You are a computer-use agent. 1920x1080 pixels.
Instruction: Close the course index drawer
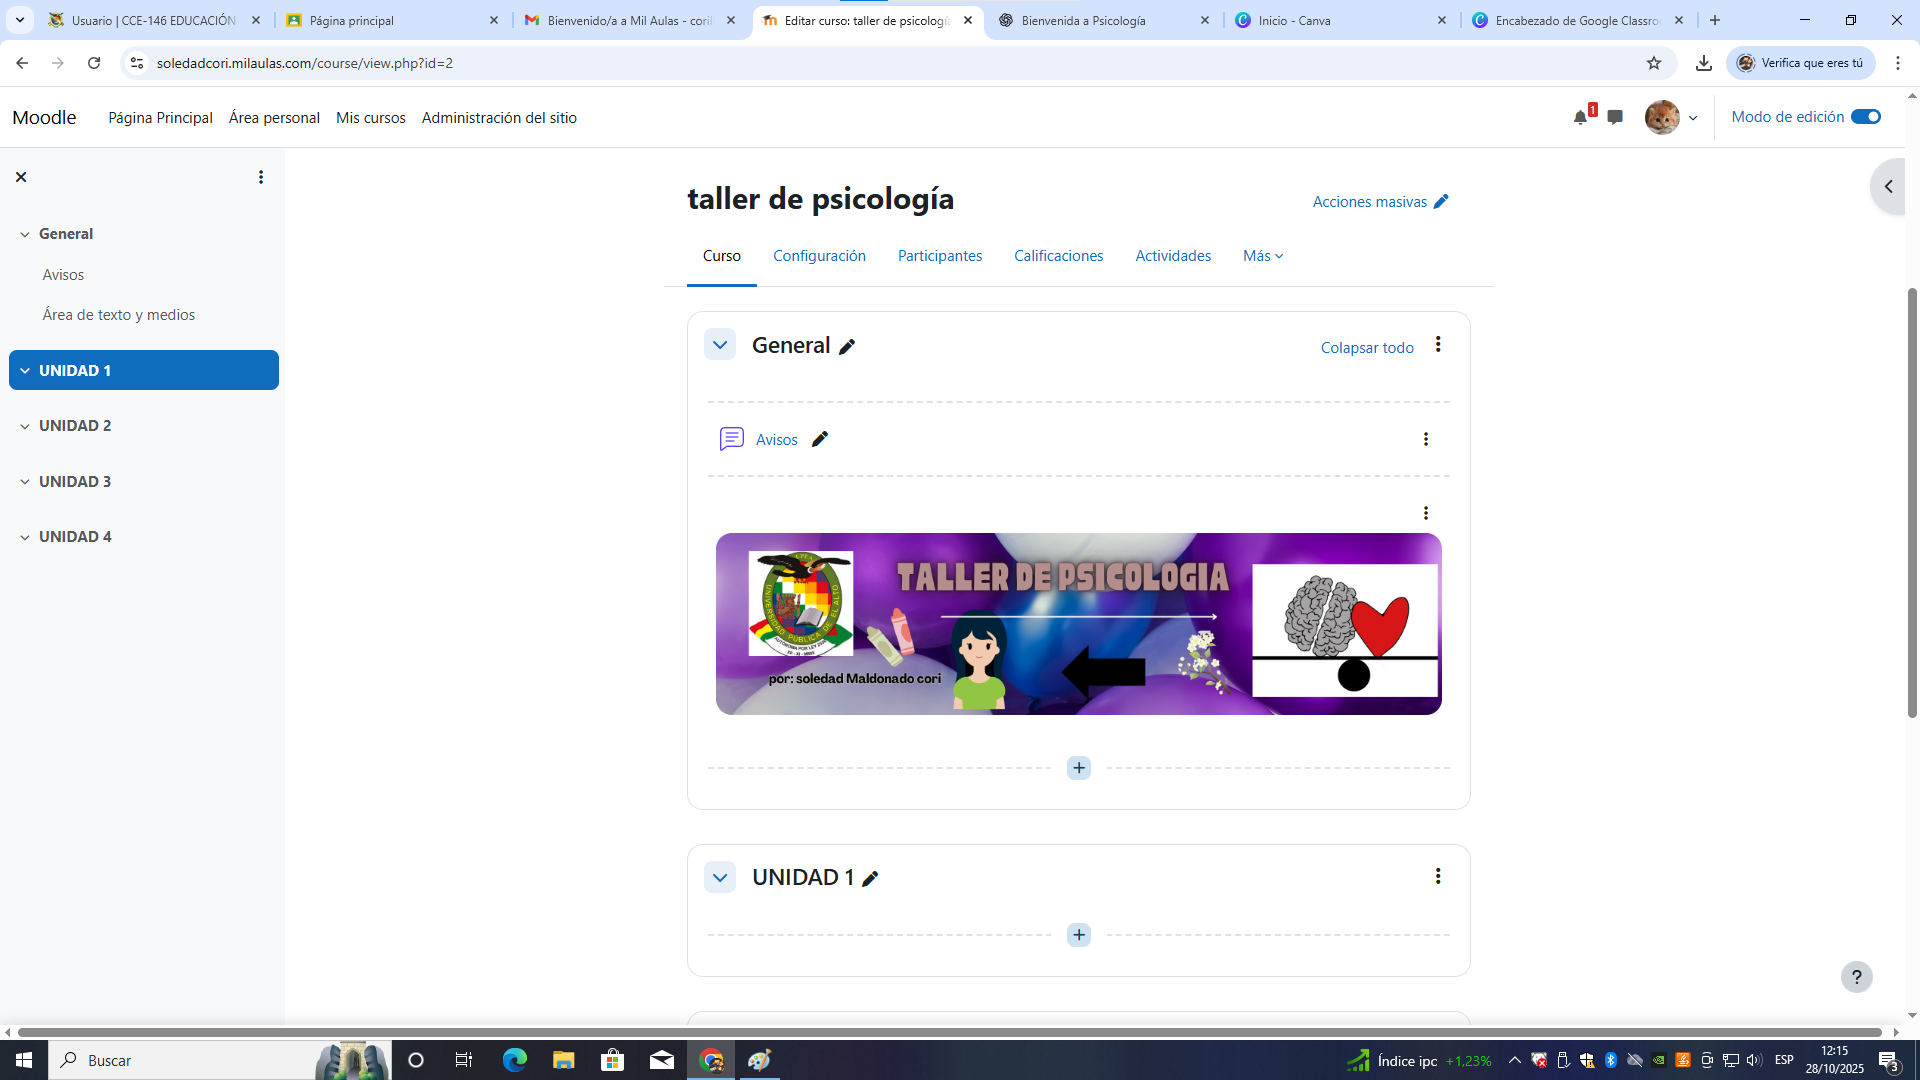(21, 177)
